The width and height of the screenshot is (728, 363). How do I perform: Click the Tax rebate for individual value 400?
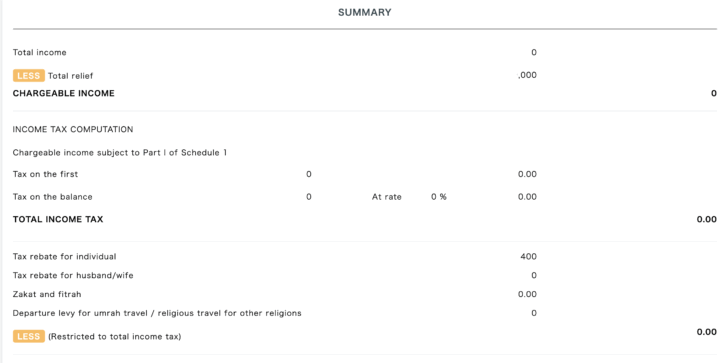(x=528, y=256)
